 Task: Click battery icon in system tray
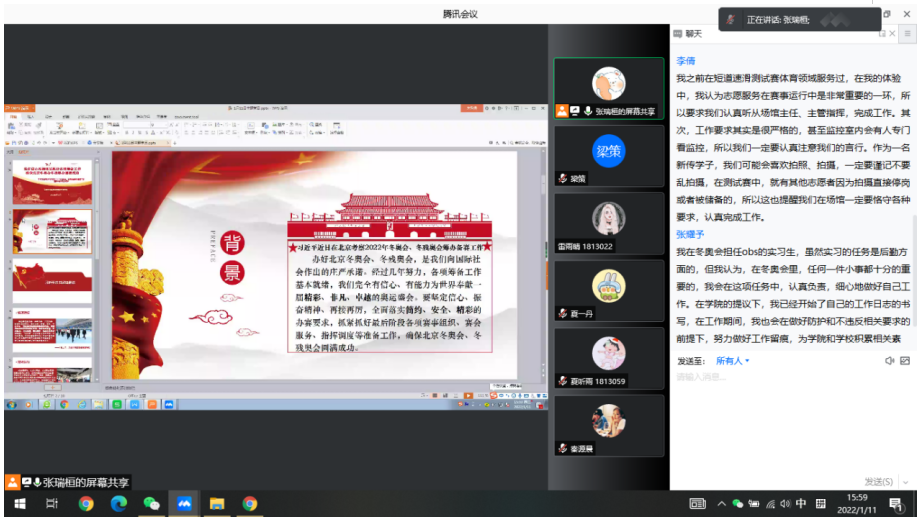point(753,504)
